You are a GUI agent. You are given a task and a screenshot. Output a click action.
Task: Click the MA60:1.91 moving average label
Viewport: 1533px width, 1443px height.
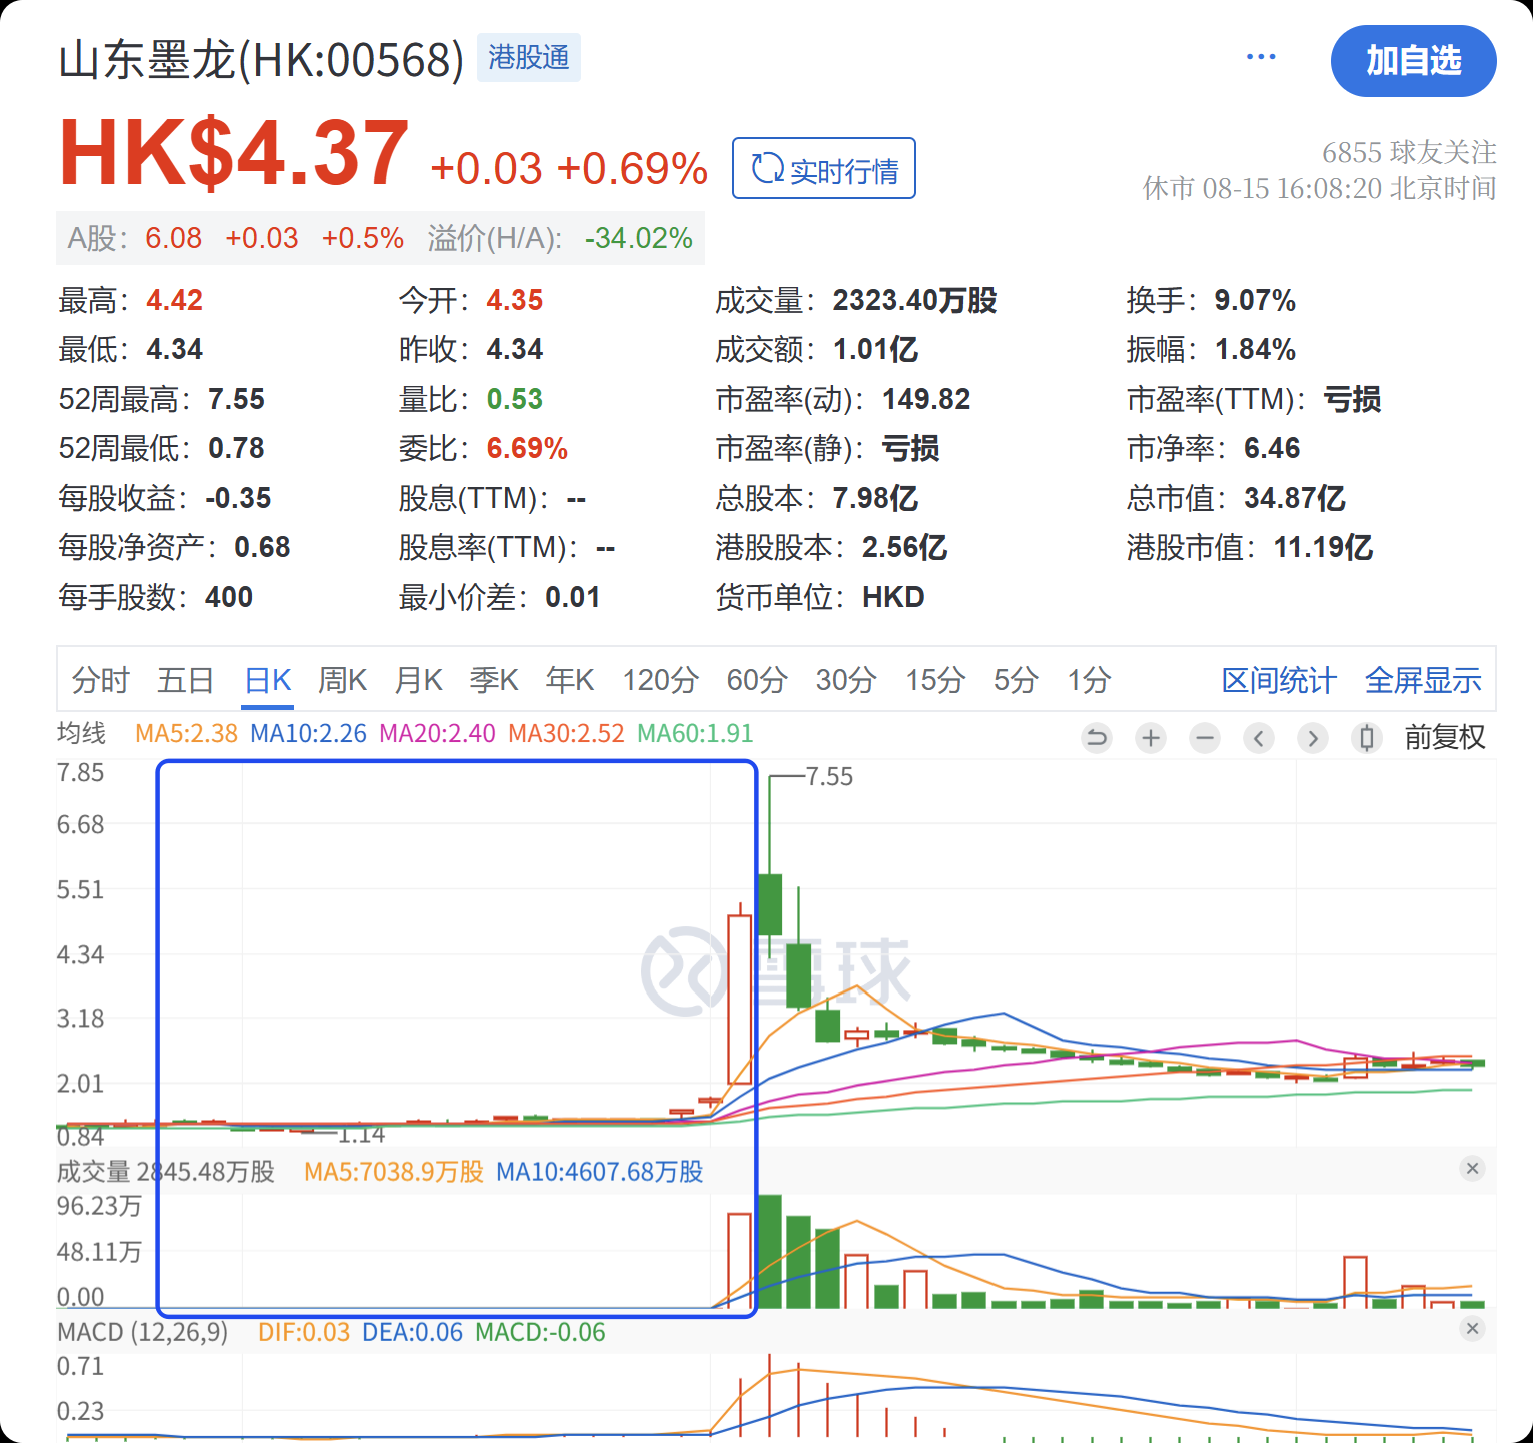pos(695,733)
